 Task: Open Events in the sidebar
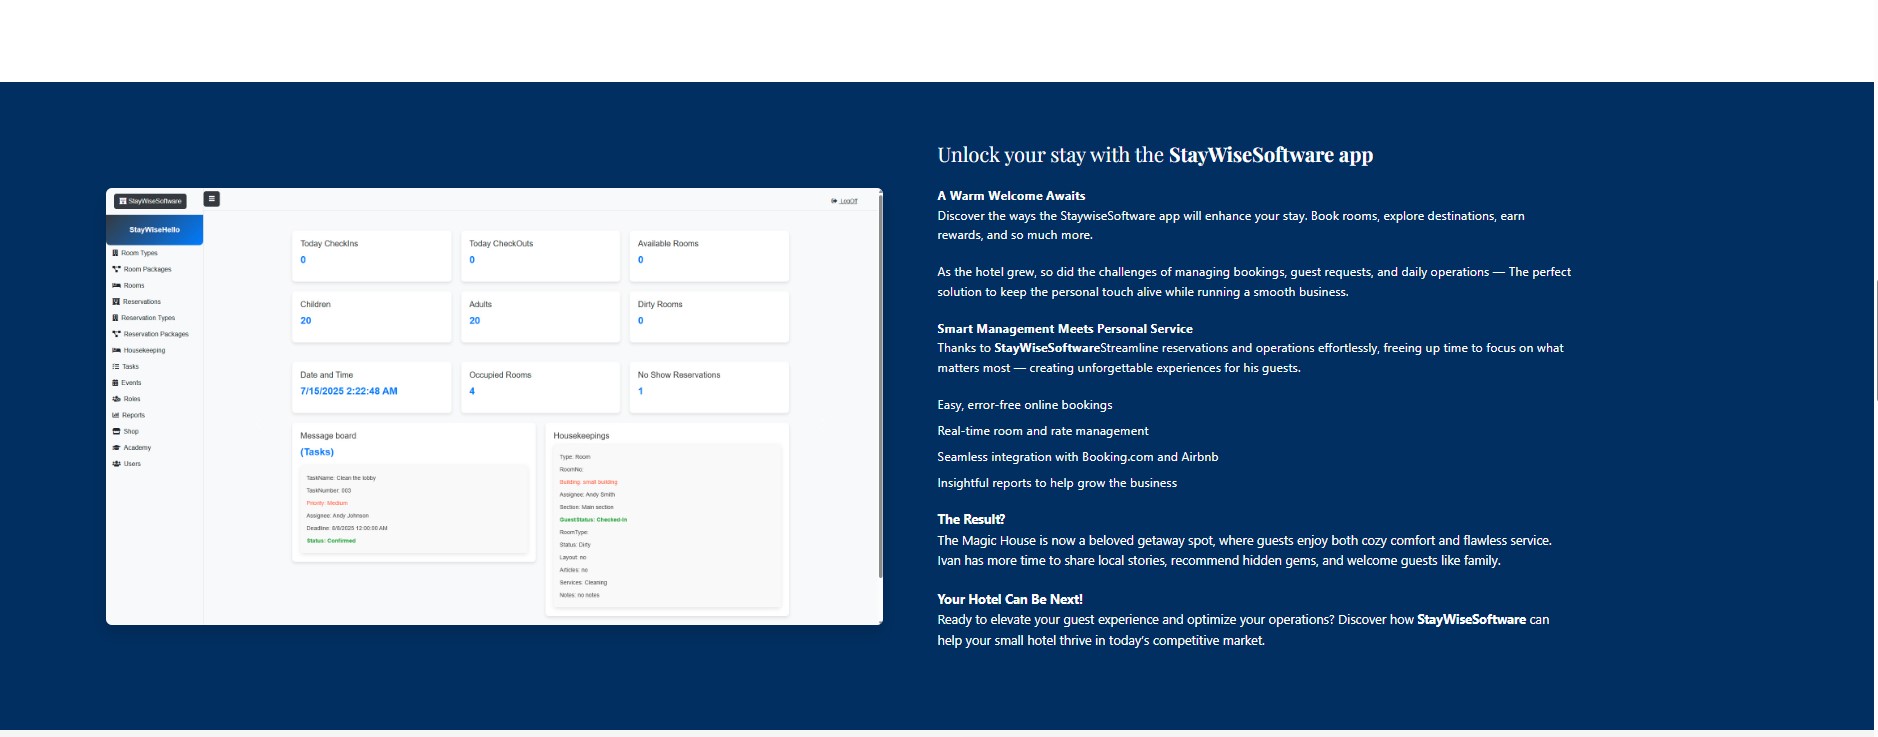tap(127, 383)
